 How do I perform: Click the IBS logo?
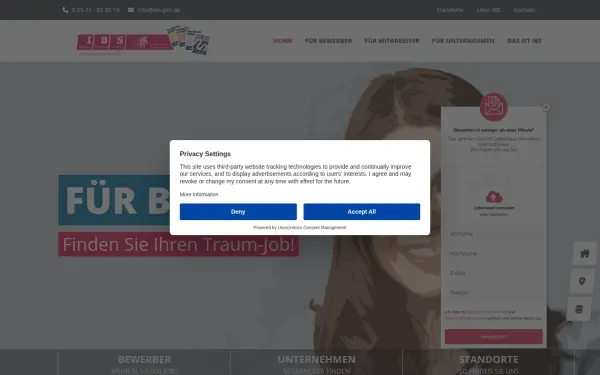(143, 41)
